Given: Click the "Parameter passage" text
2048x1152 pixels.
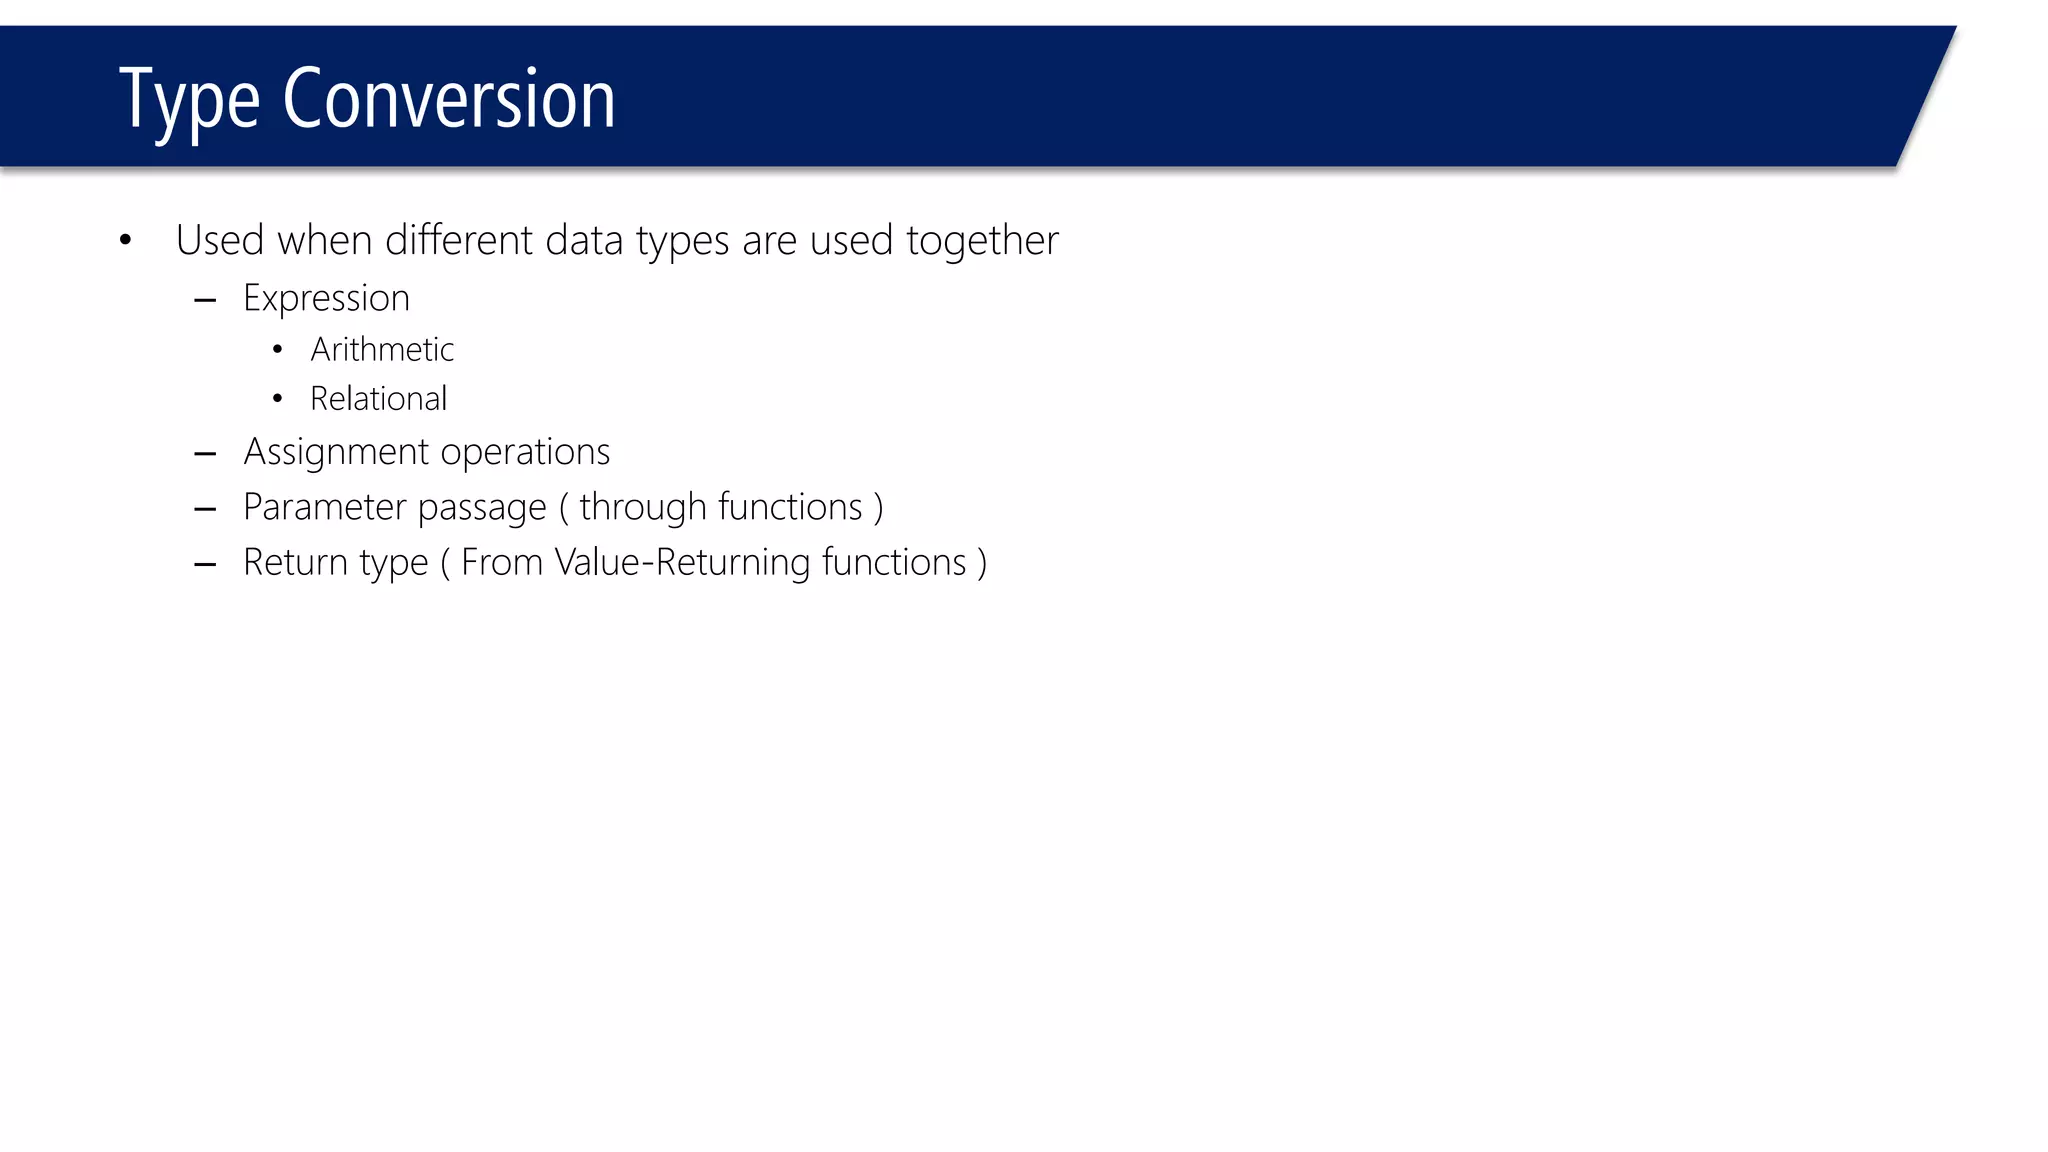Looking at the screenshot, I should (x=394, y=507).
